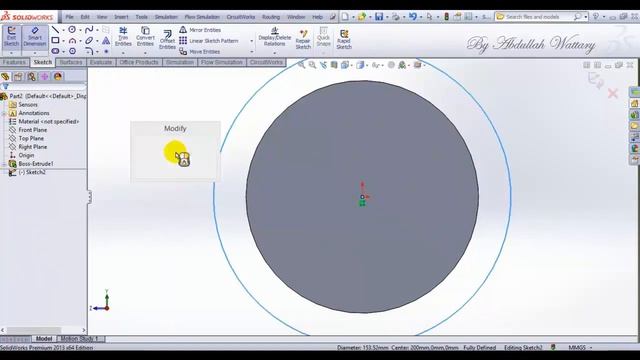Click Convert Entities tool
The height and width of the screenshot is (360, 640).
pos(145,36)
